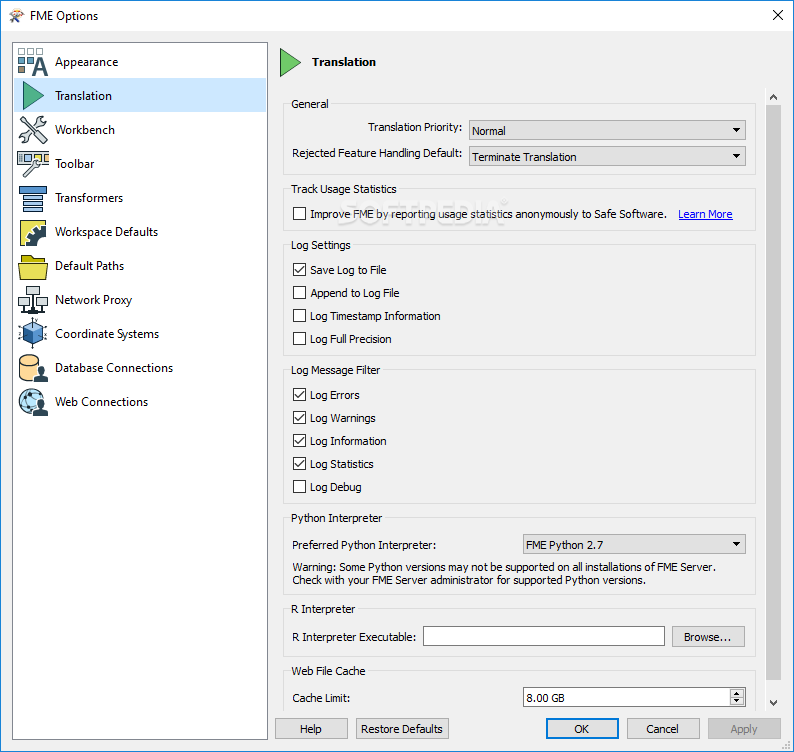Toggle Log Information checkbox
This screenshot has width=794, height=752.
coord(299,441)
